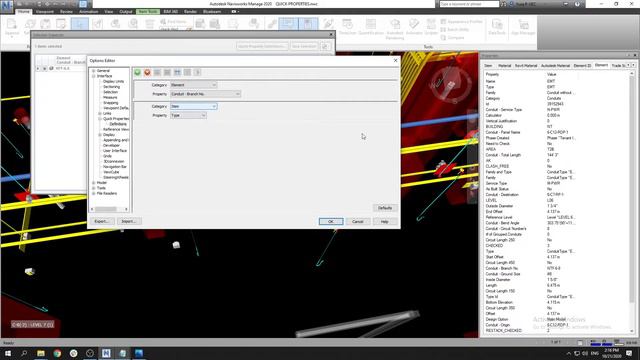Screen dimensions: 640x360
Task: Click Cancel in Options Editor
Action: tap(358, 221)
